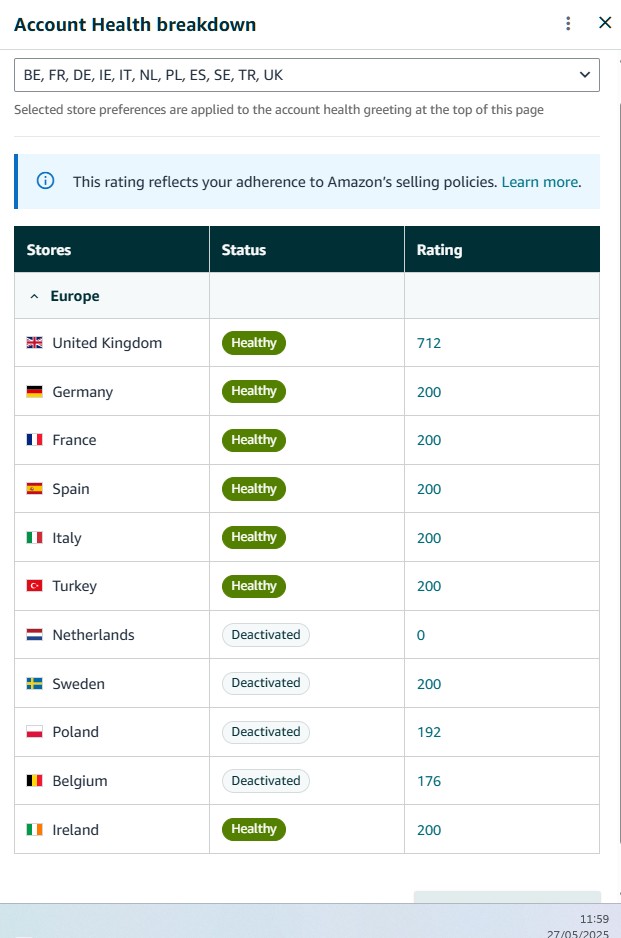Sort by the Rating column header
The width and height of the screenshot is (621, 938).
pos(439,249)
